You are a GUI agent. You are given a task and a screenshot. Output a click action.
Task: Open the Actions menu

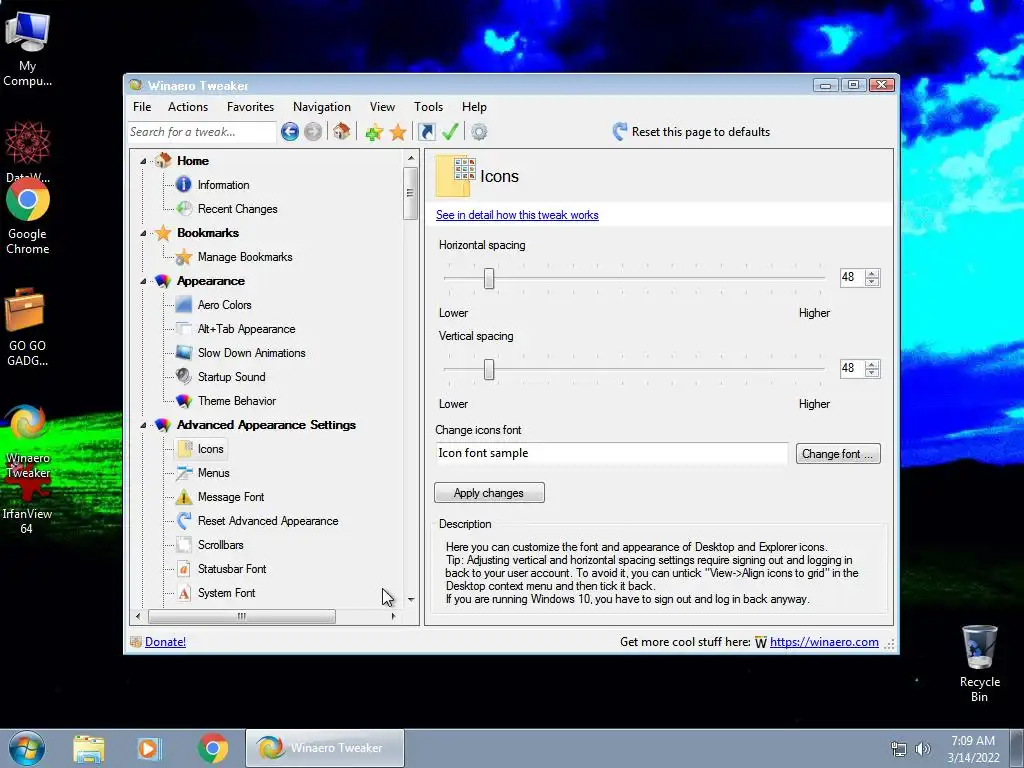188,106
